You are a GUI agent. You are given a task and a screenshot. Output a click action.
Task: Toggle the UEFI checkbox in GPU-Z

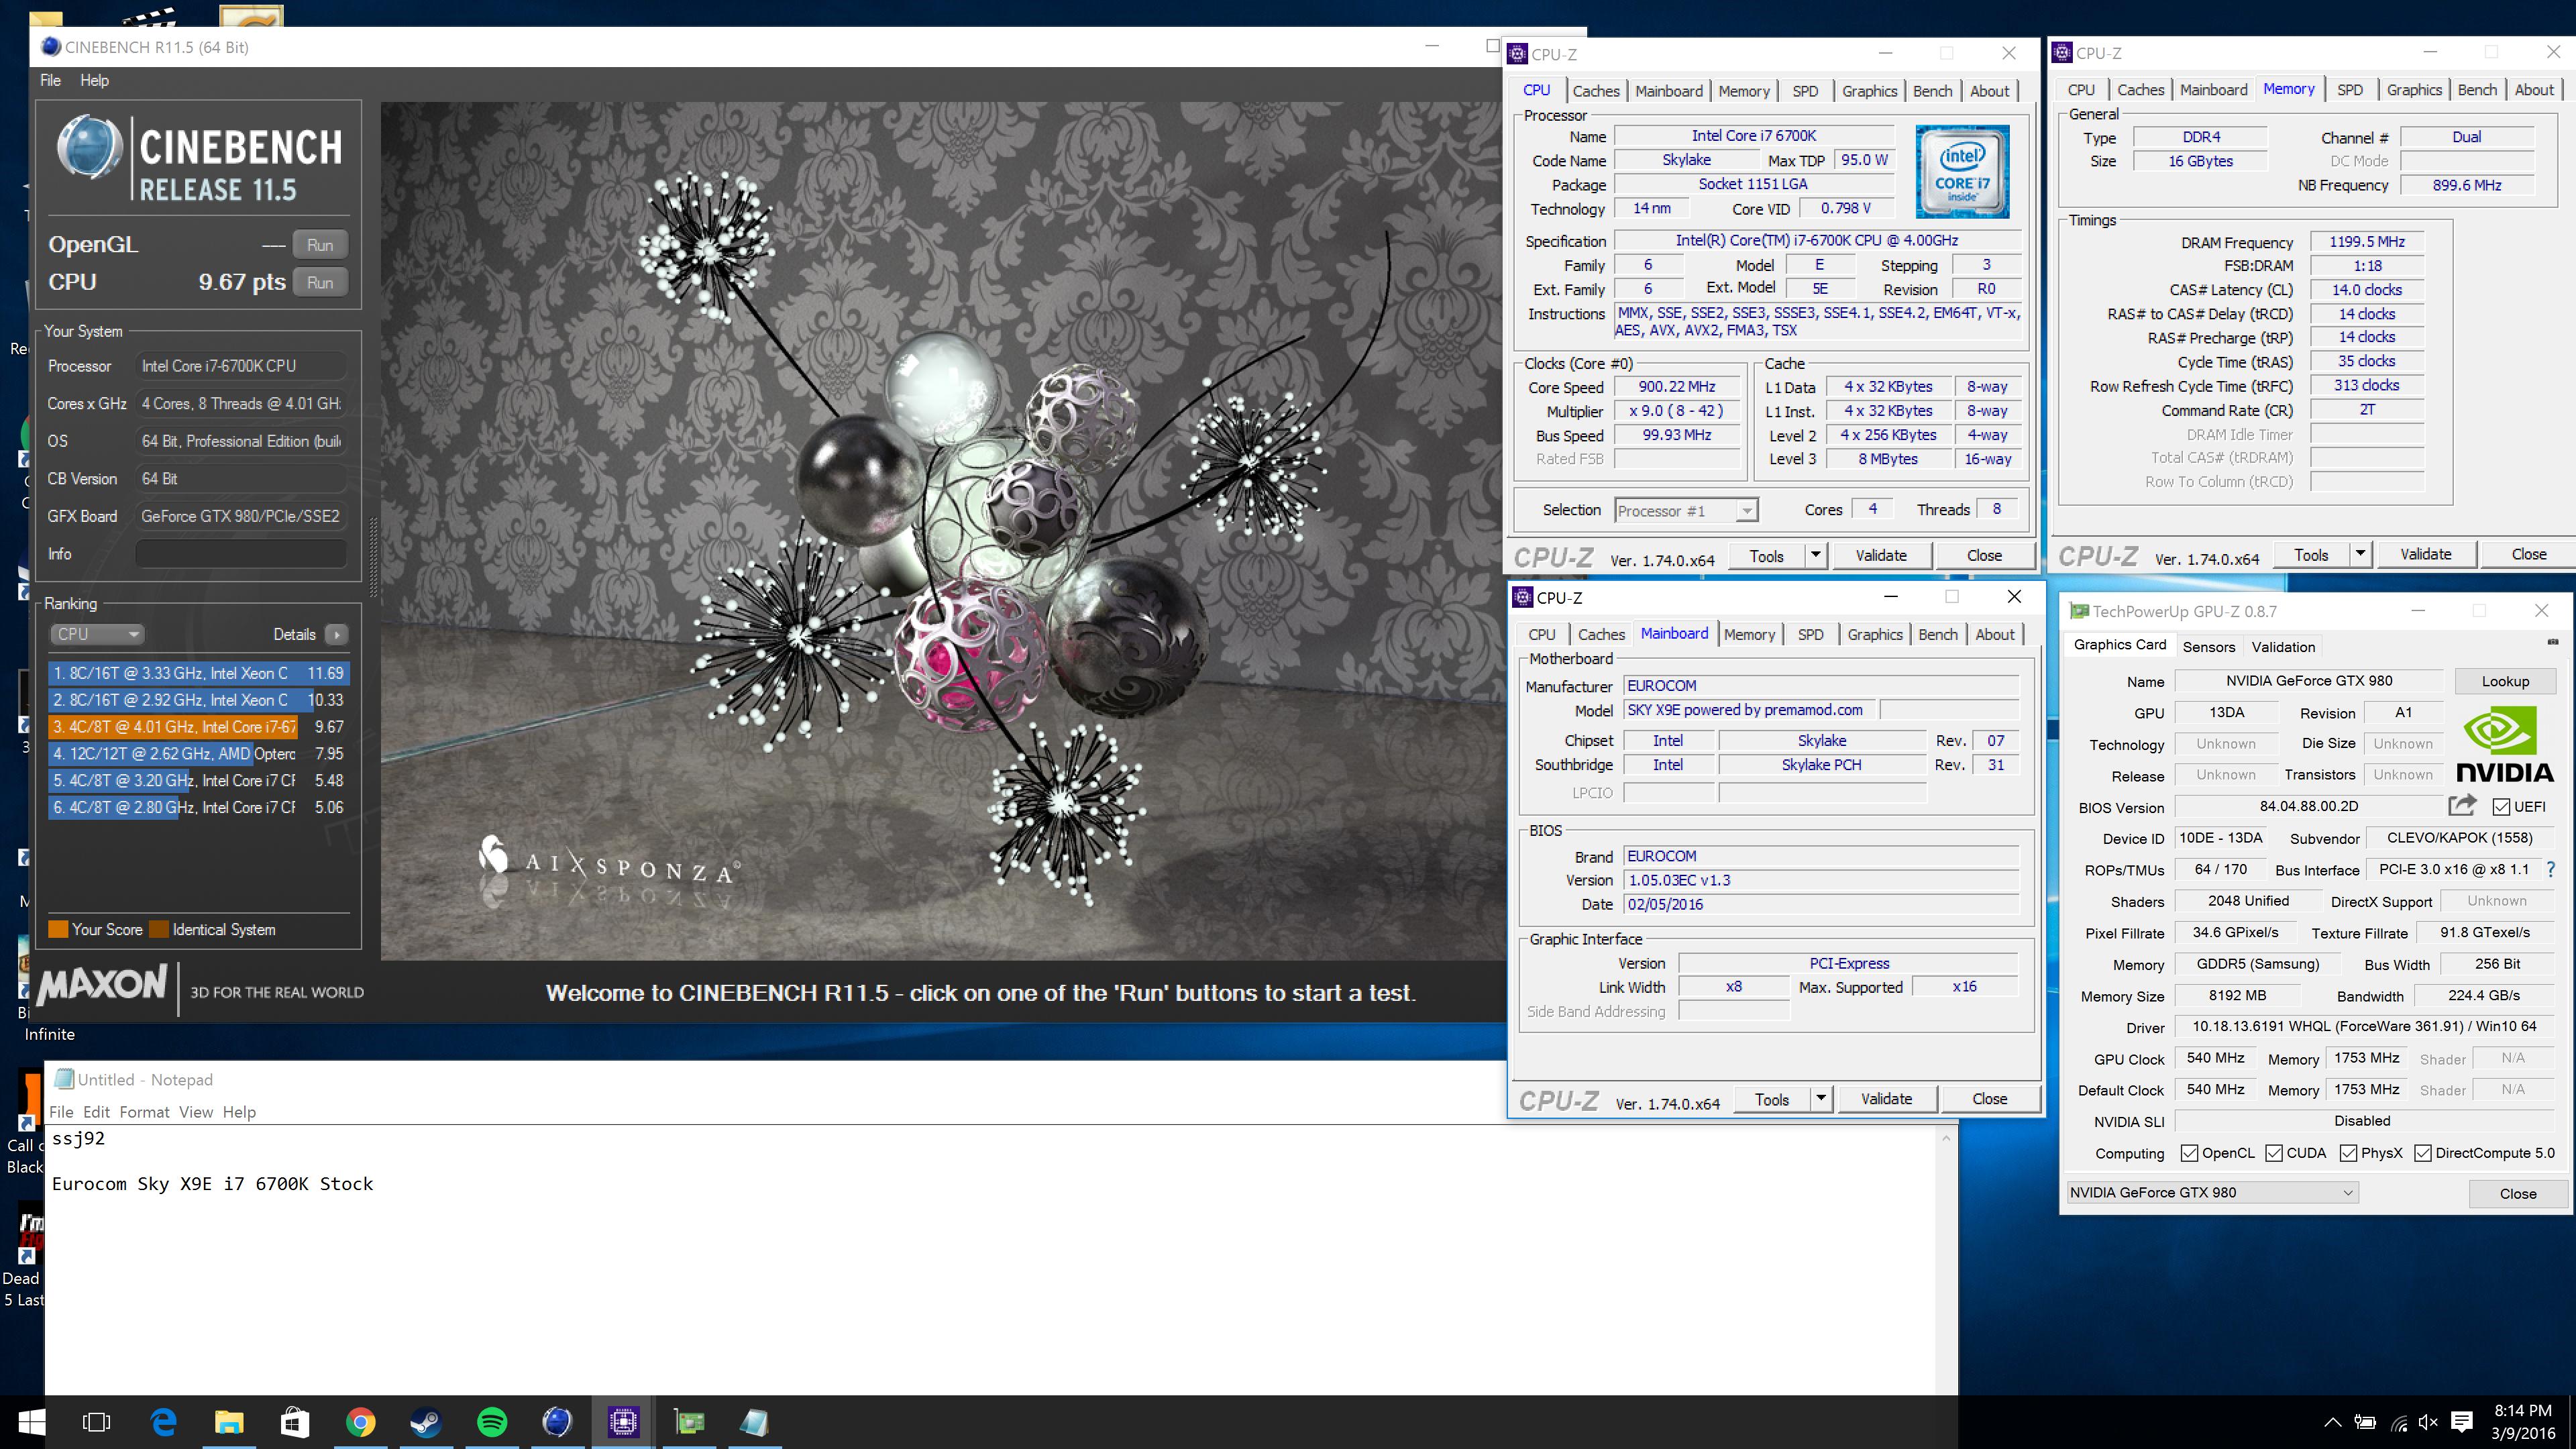point(2501,807)
